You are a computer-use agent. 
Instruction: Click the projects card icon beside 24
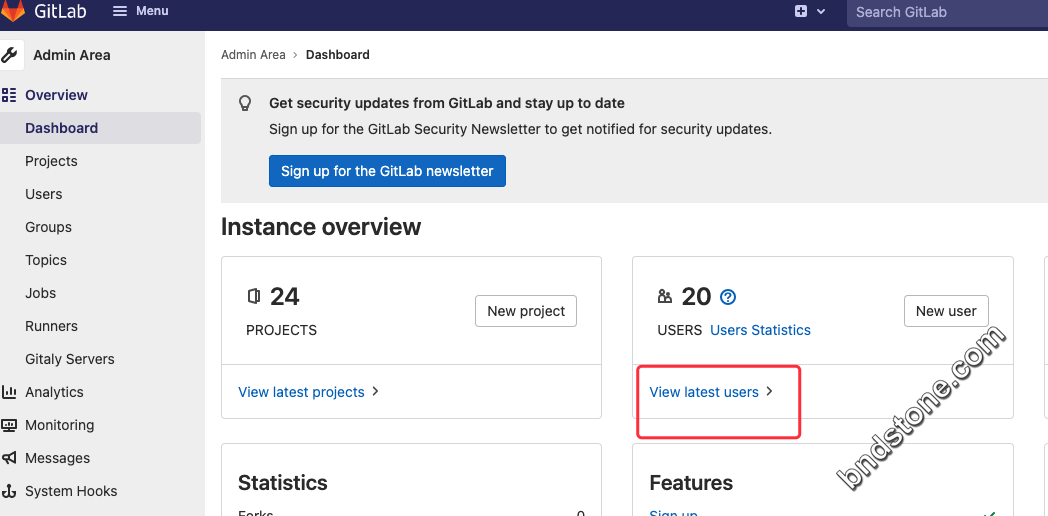253,296
